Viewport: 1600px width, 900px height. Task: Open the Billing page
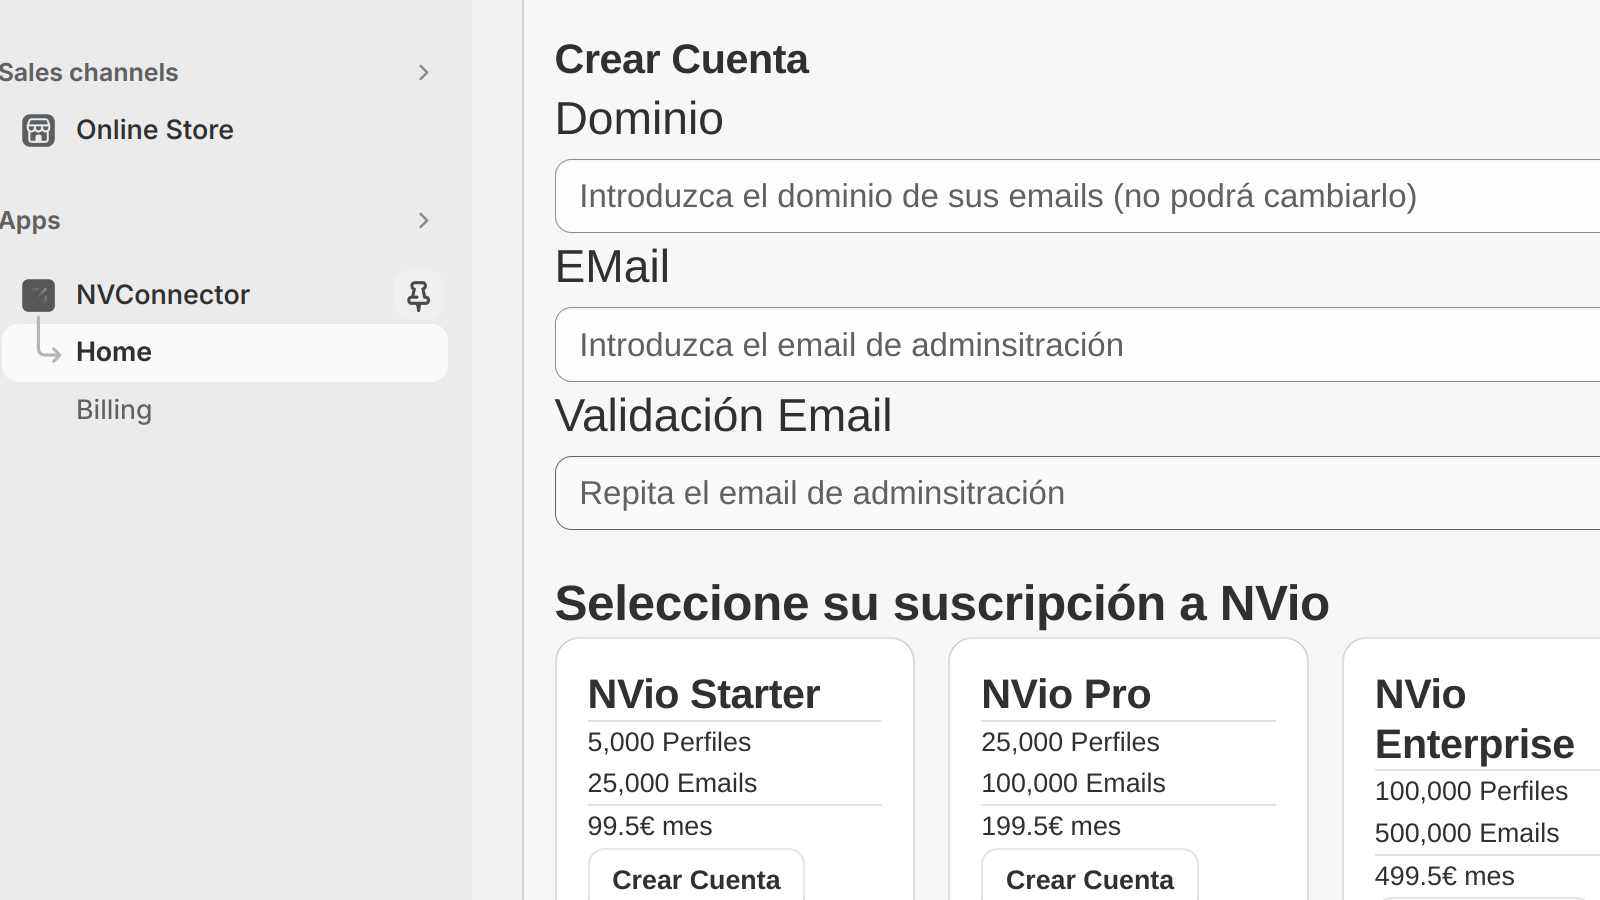(114, 409)
